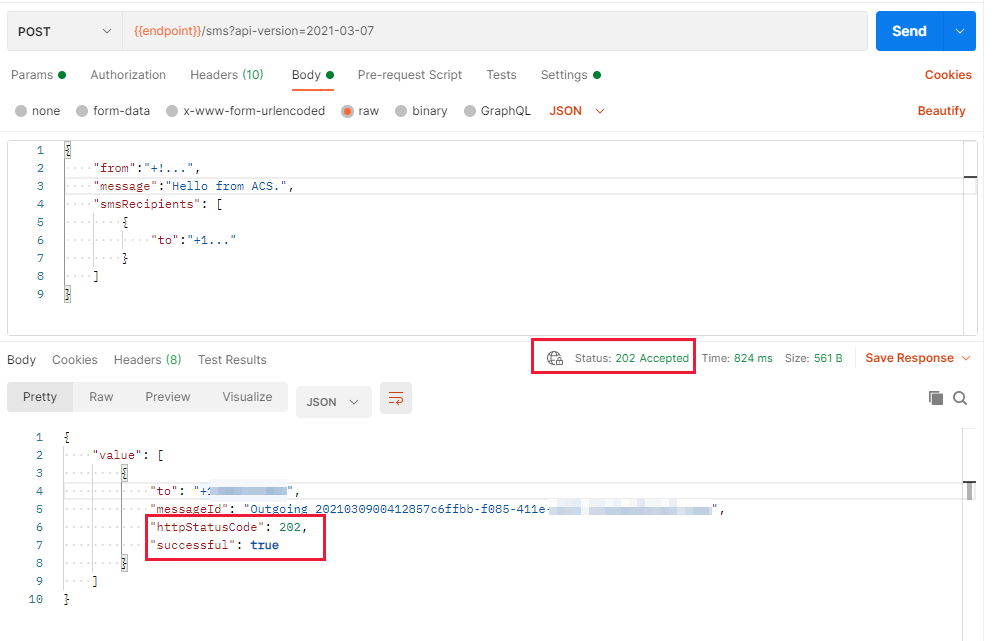Select the none body type radio

click(x=21, y=111)
